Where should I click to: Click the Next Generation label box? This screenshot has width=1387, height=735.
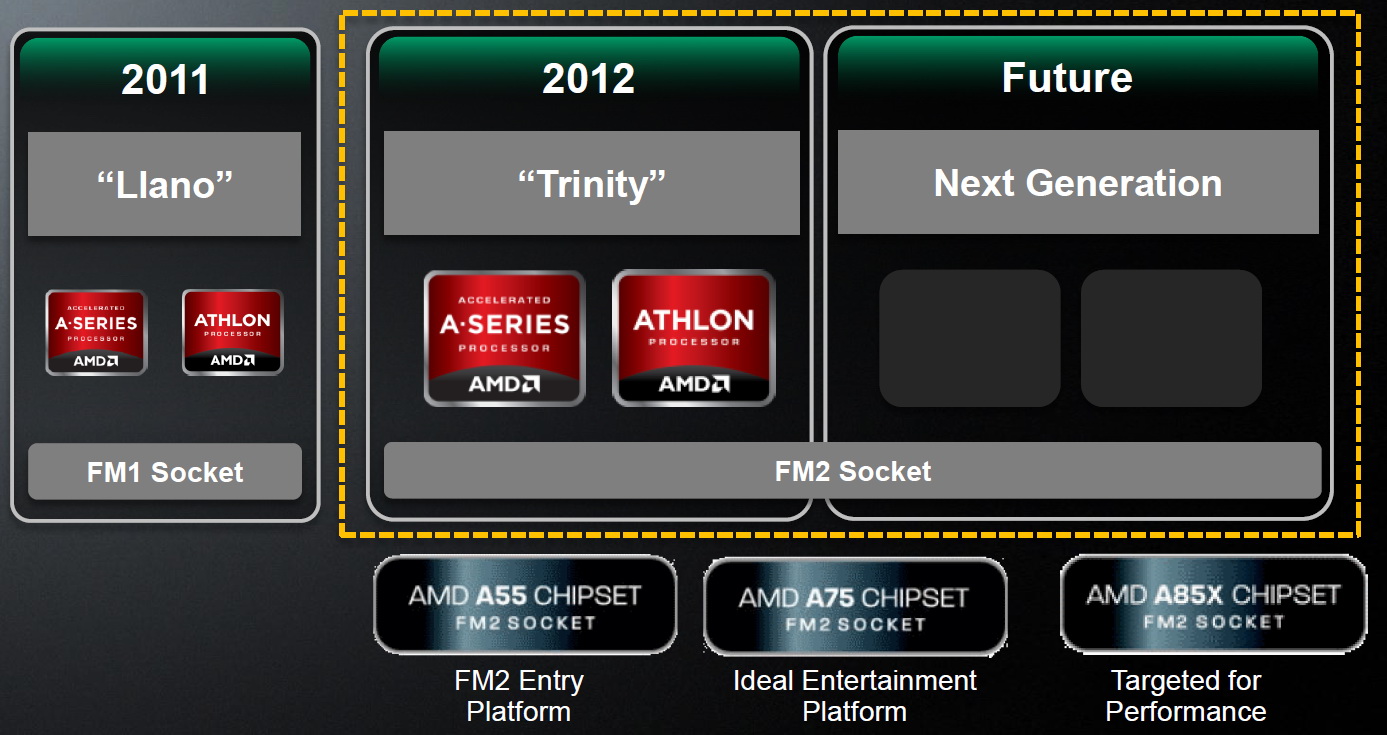[x=1078, y=183]
